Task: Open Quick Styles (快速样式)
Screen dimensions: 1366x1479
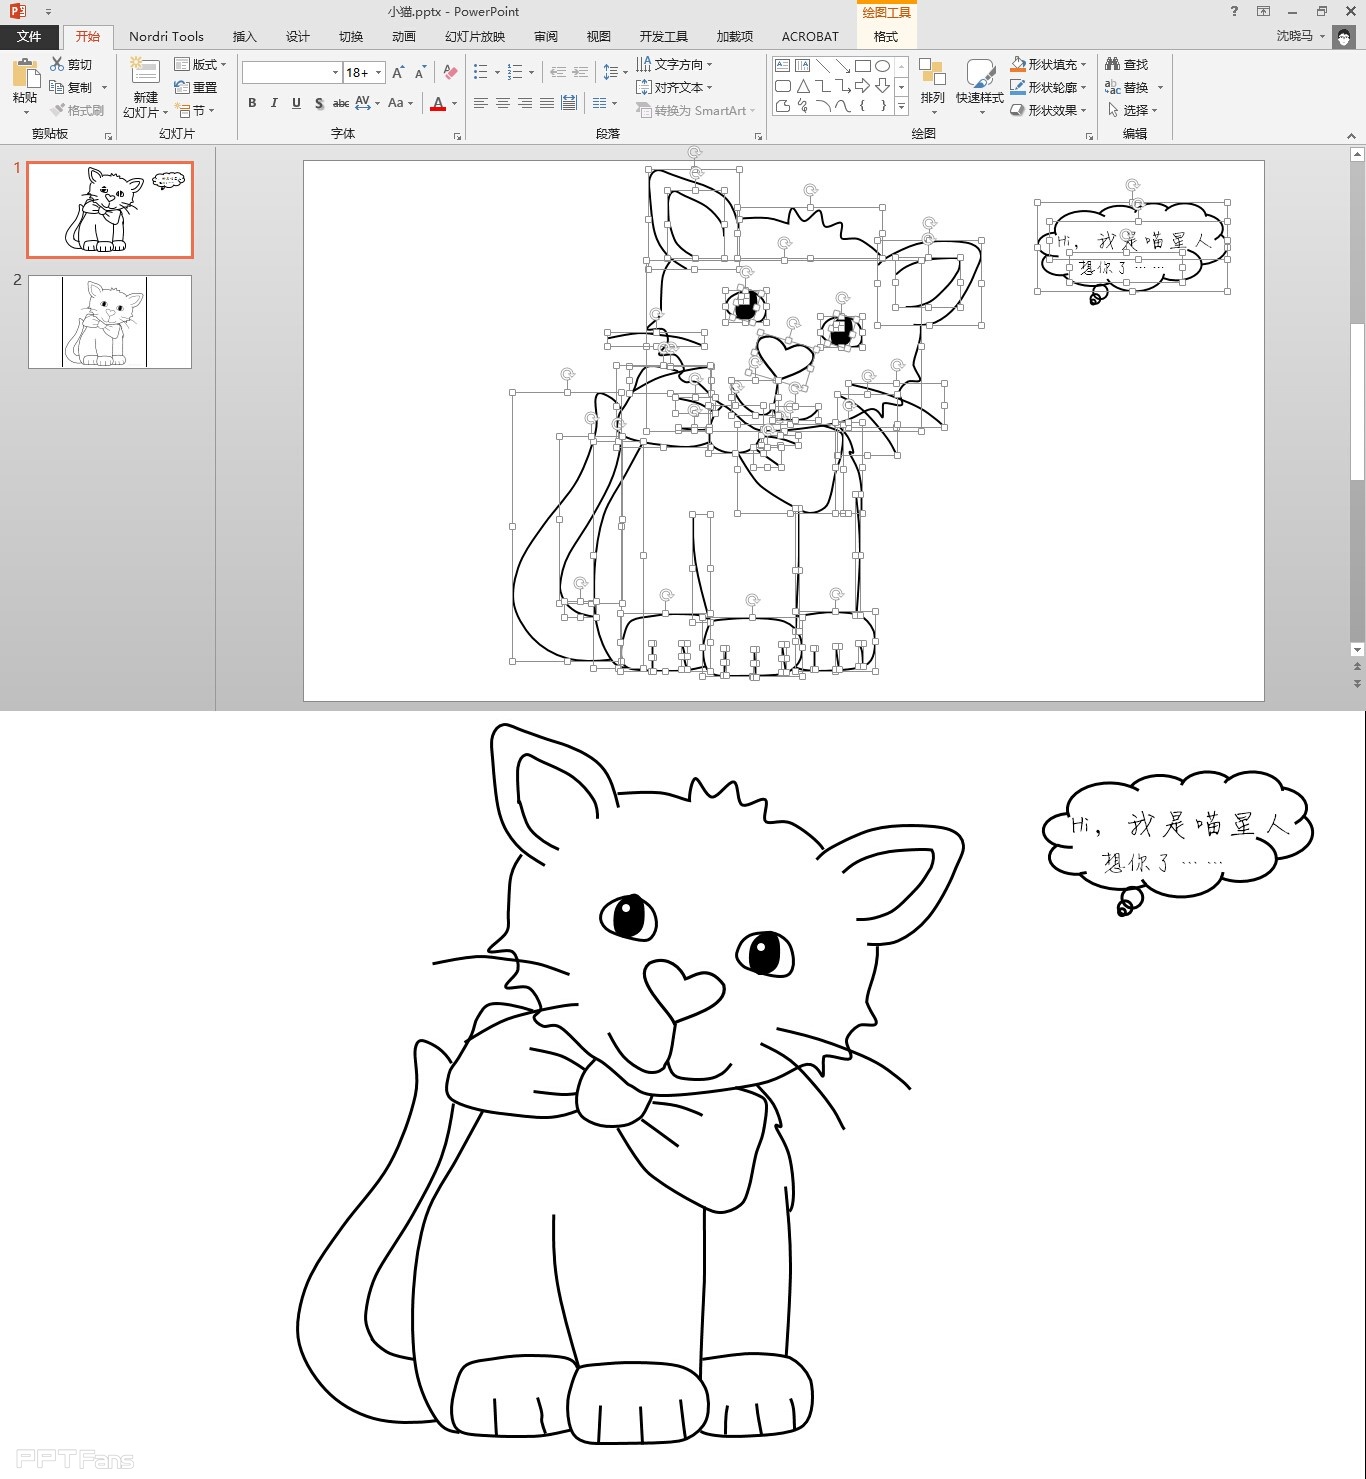Action: tap(979, 76)
